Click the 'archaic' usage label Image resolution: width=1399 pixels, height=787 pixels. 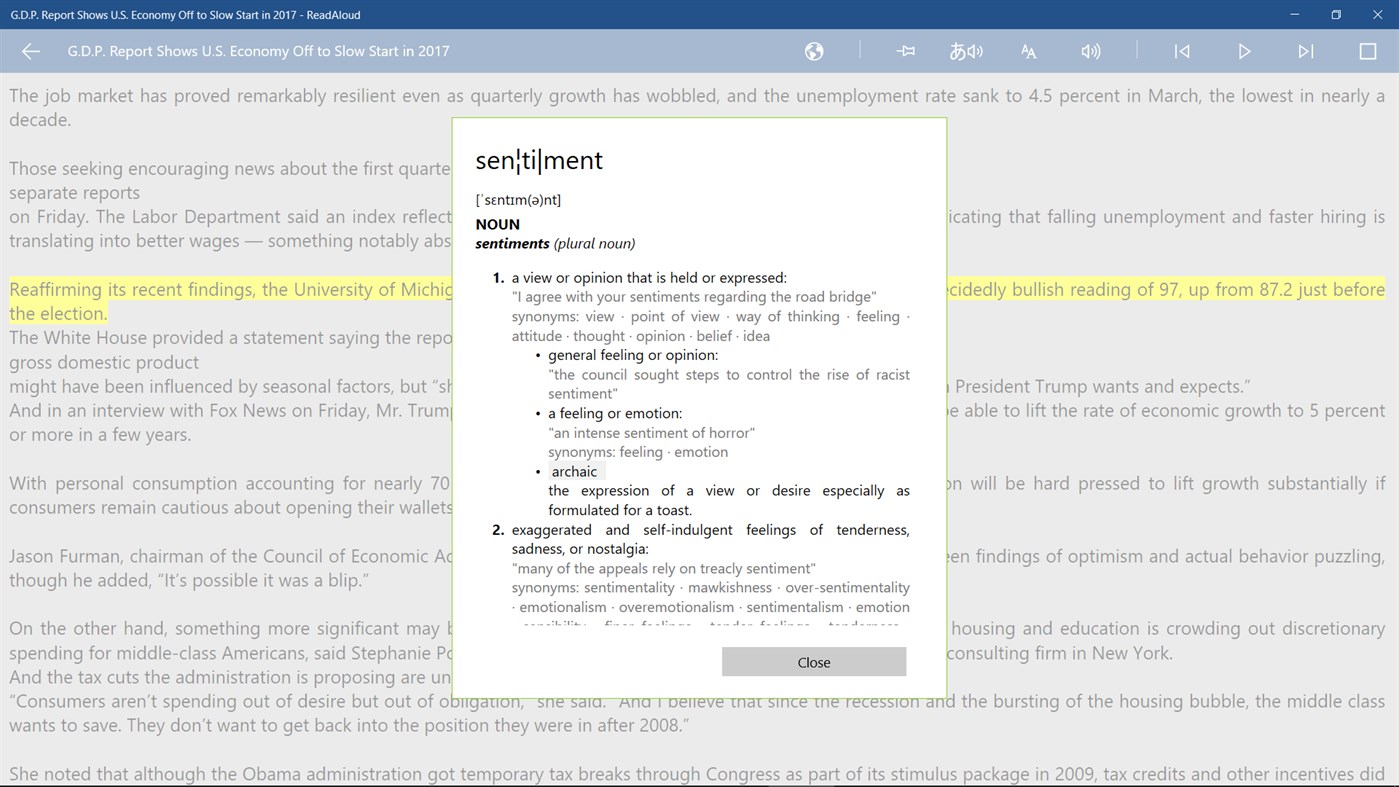[574, 471]
